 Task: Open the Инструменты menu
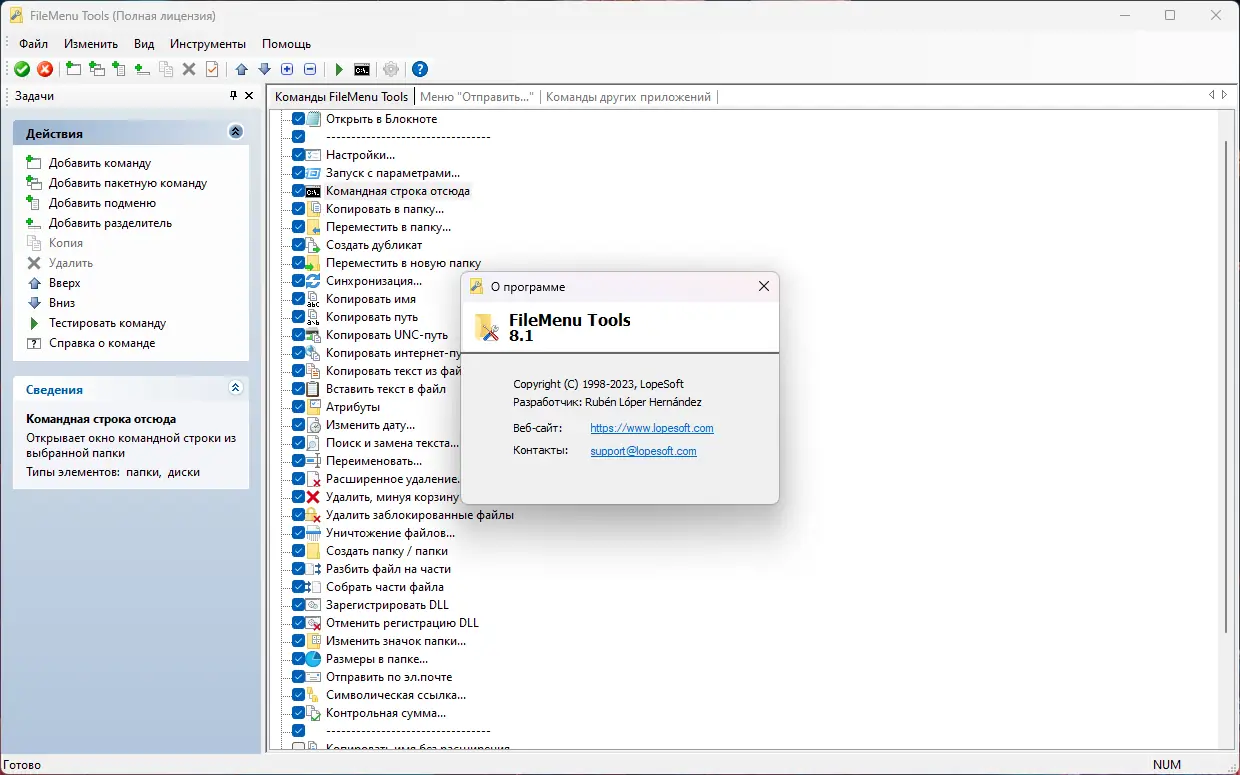click(x=208, y=44)
